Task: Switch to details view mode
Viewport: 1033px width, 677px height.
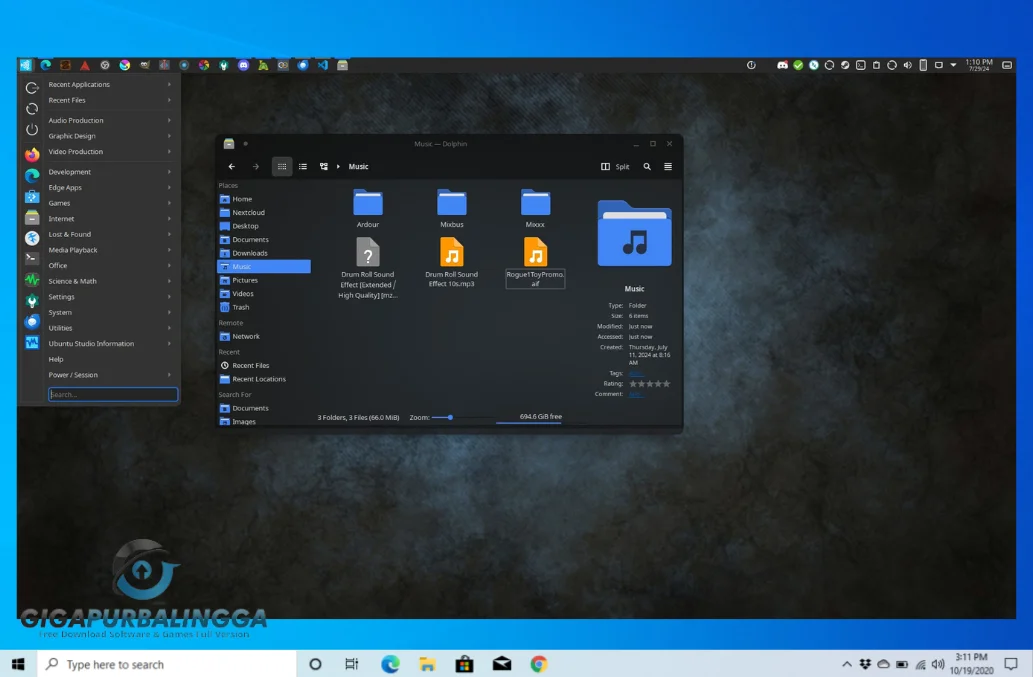Action: (x=302, y=167)
